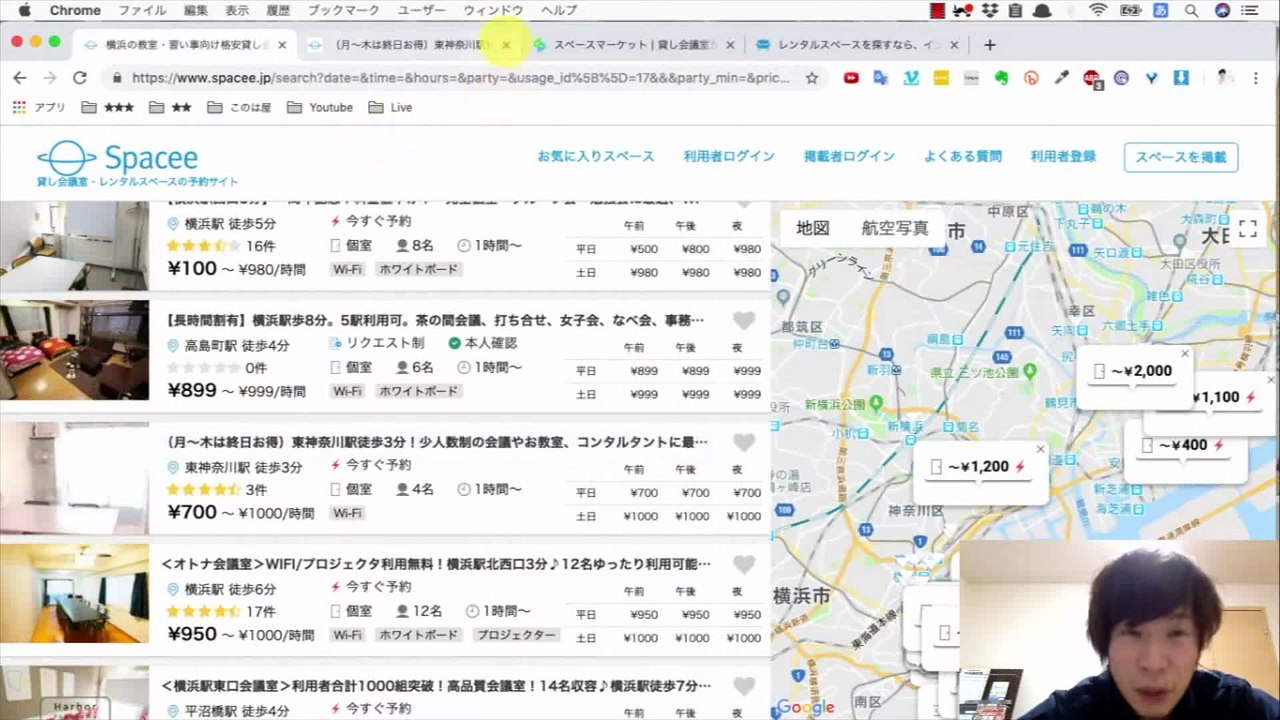The width and height of the screenshot is (1280, 720).
Task: Close the ~¥1,200 map popup
Action: 1040,449
